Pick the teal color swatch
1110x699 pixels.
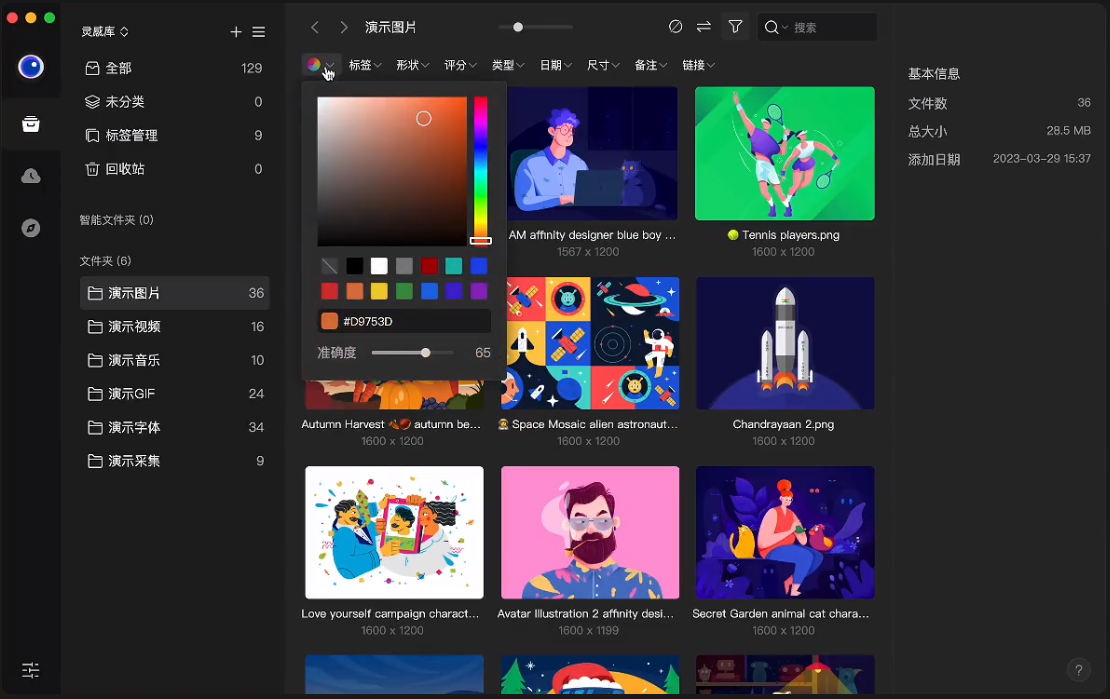[x=454, y=266]
